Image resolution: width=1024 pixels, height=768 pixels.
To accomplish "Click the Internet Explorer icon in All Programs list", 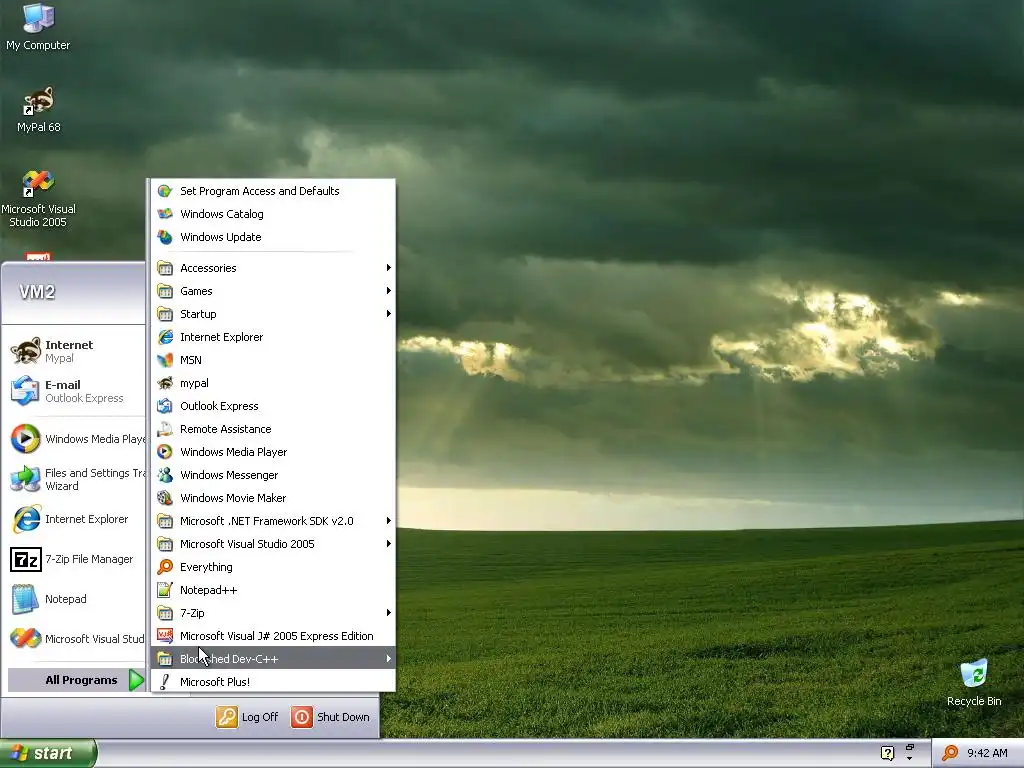I will 165,337.
